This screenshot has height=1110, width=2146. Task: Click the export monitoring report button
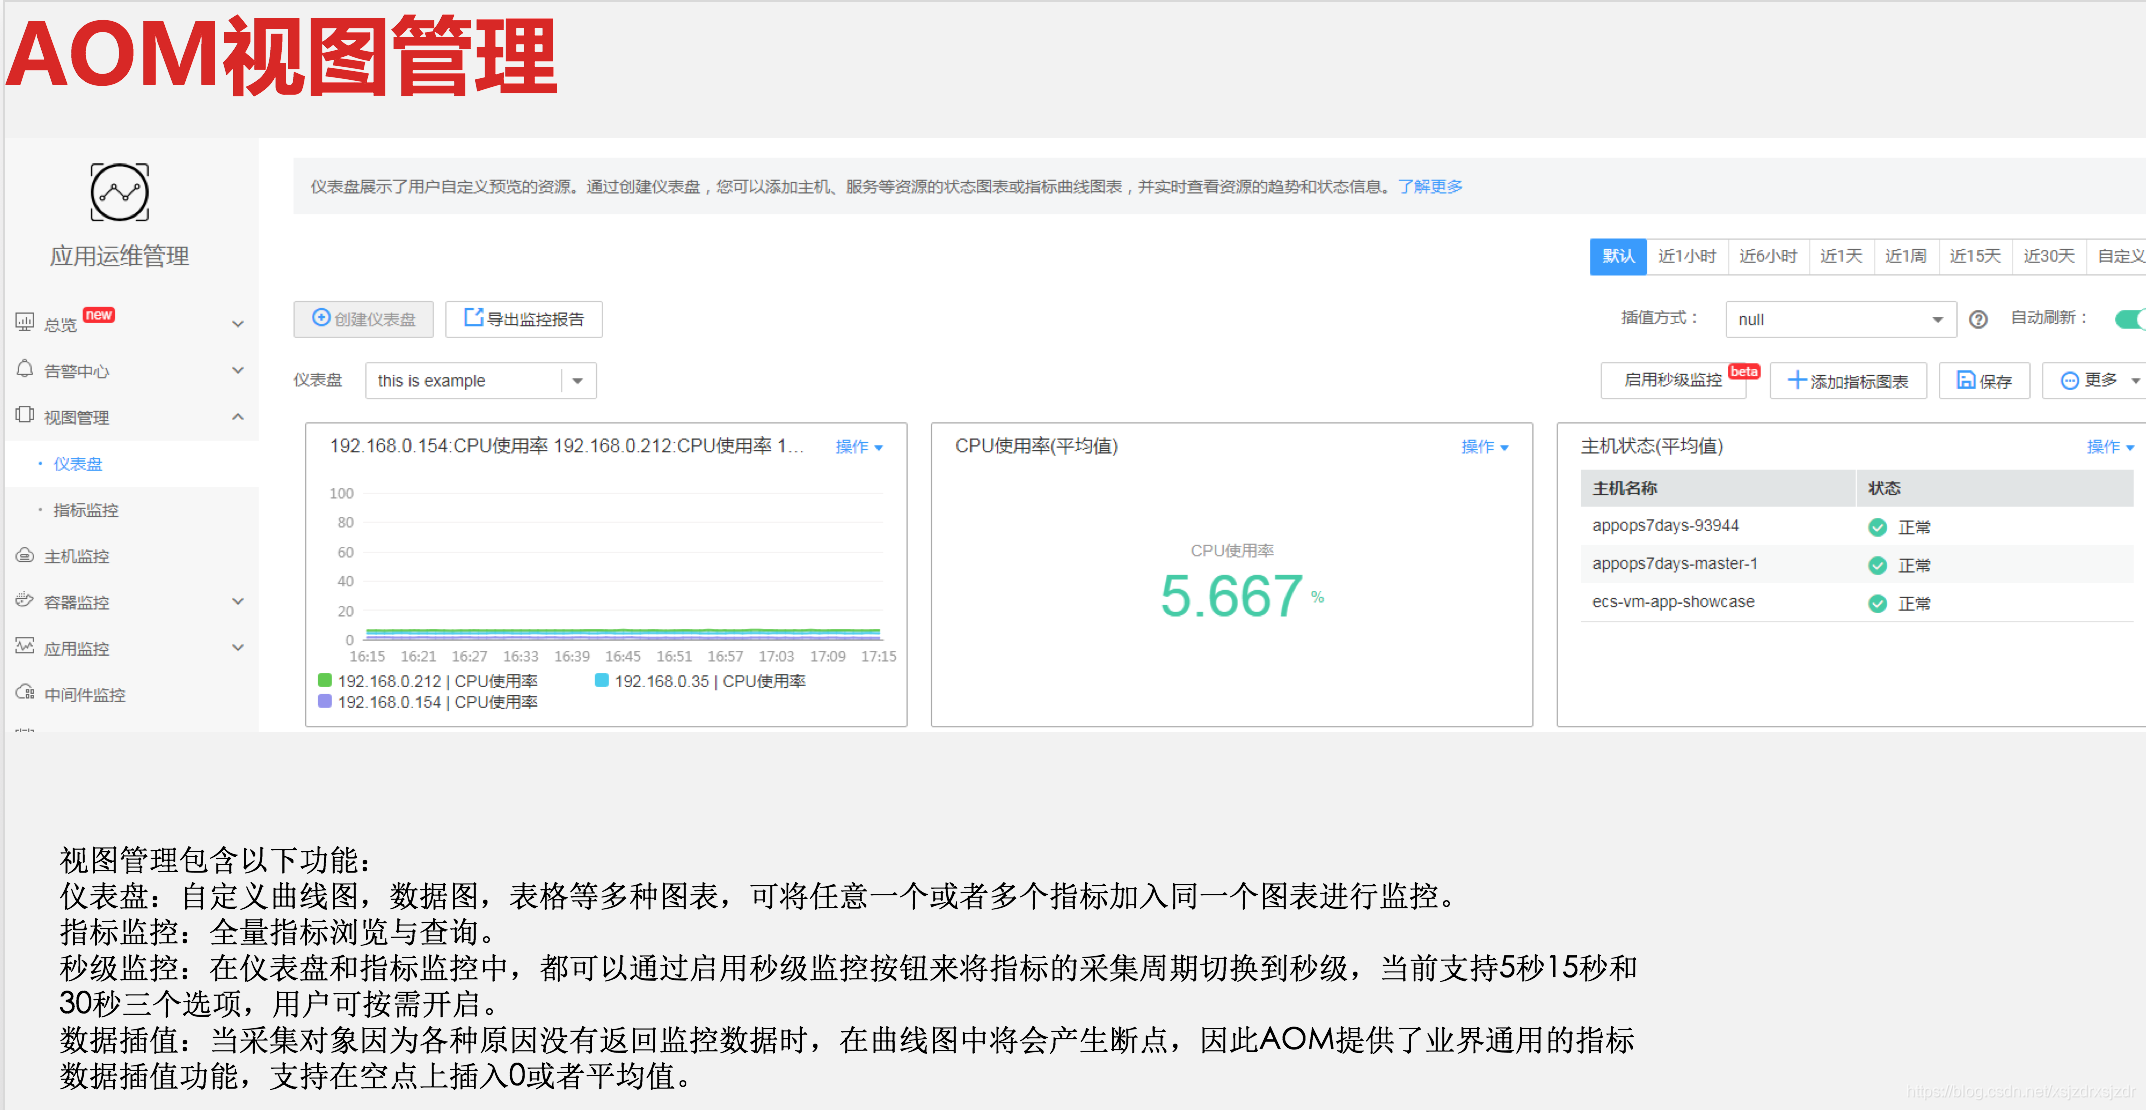(x=524, y=319)
